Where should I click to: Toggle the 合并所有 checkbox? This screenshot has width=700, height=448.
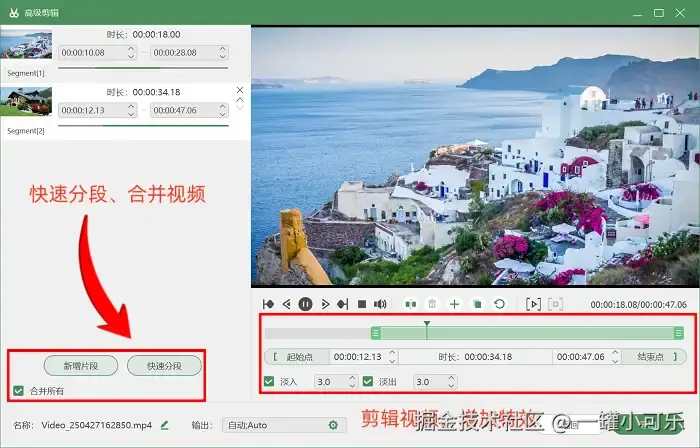[x=18, y=391]
